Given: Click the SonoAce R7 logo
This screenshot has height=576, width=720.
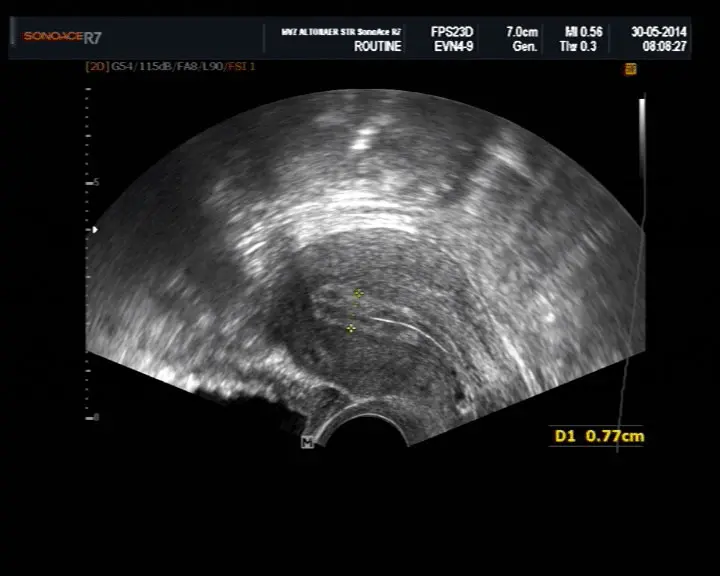Looking at the screenshot, I should [x=62, y=37].
